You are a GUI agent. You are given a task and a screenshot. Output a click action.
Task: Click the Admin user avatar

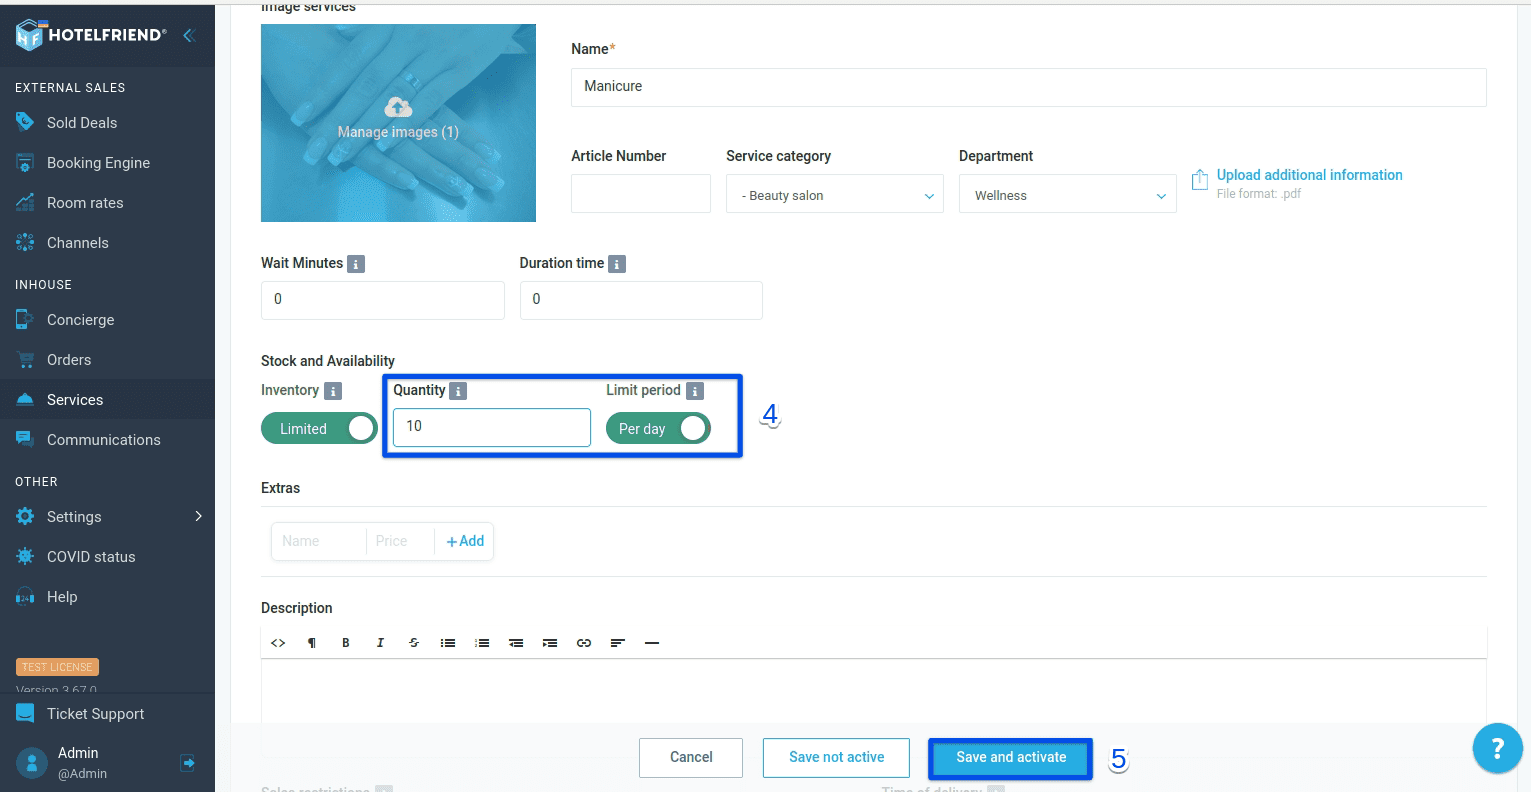pos(32,763)
